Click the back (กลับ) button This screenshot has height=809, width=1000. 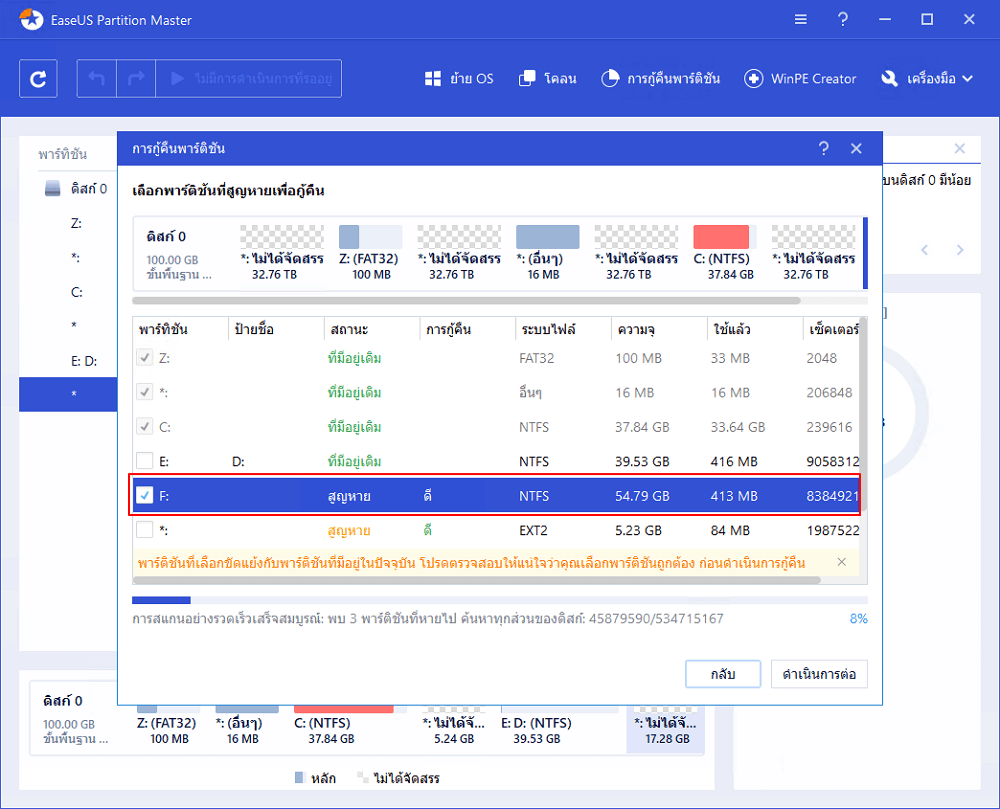point(723,674)
